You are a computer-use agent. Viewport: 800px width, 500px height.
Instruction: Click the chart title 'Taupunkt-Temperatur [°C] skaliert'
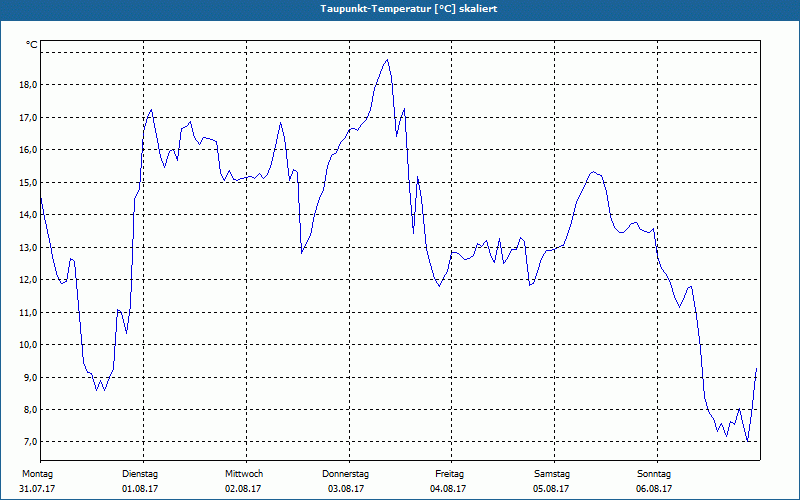(409, 9)
